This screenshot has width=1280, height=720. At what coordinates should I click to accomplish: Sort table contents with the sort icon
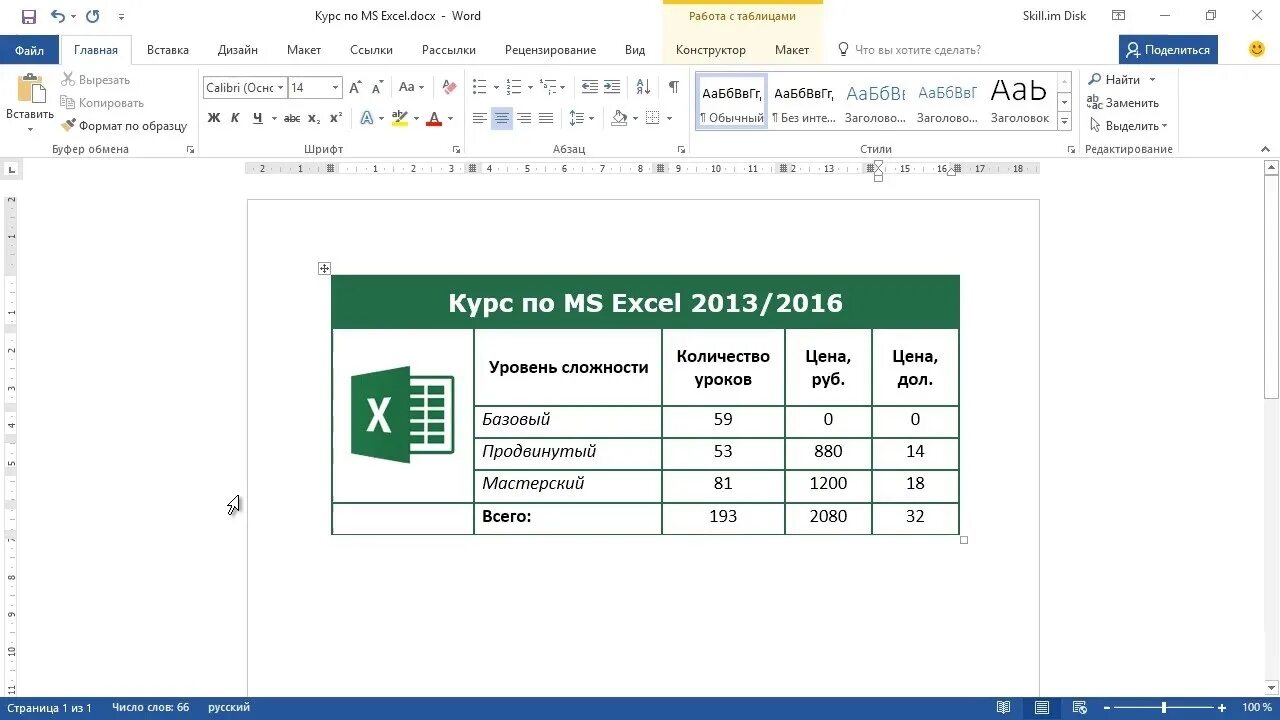point(642,88)
